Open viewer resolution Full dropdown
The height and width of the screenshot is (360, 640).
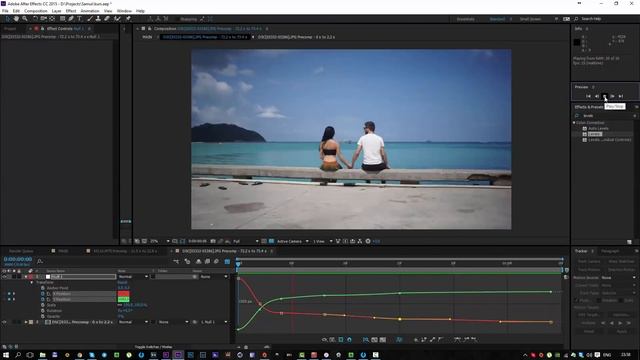[x=245, y=241]
